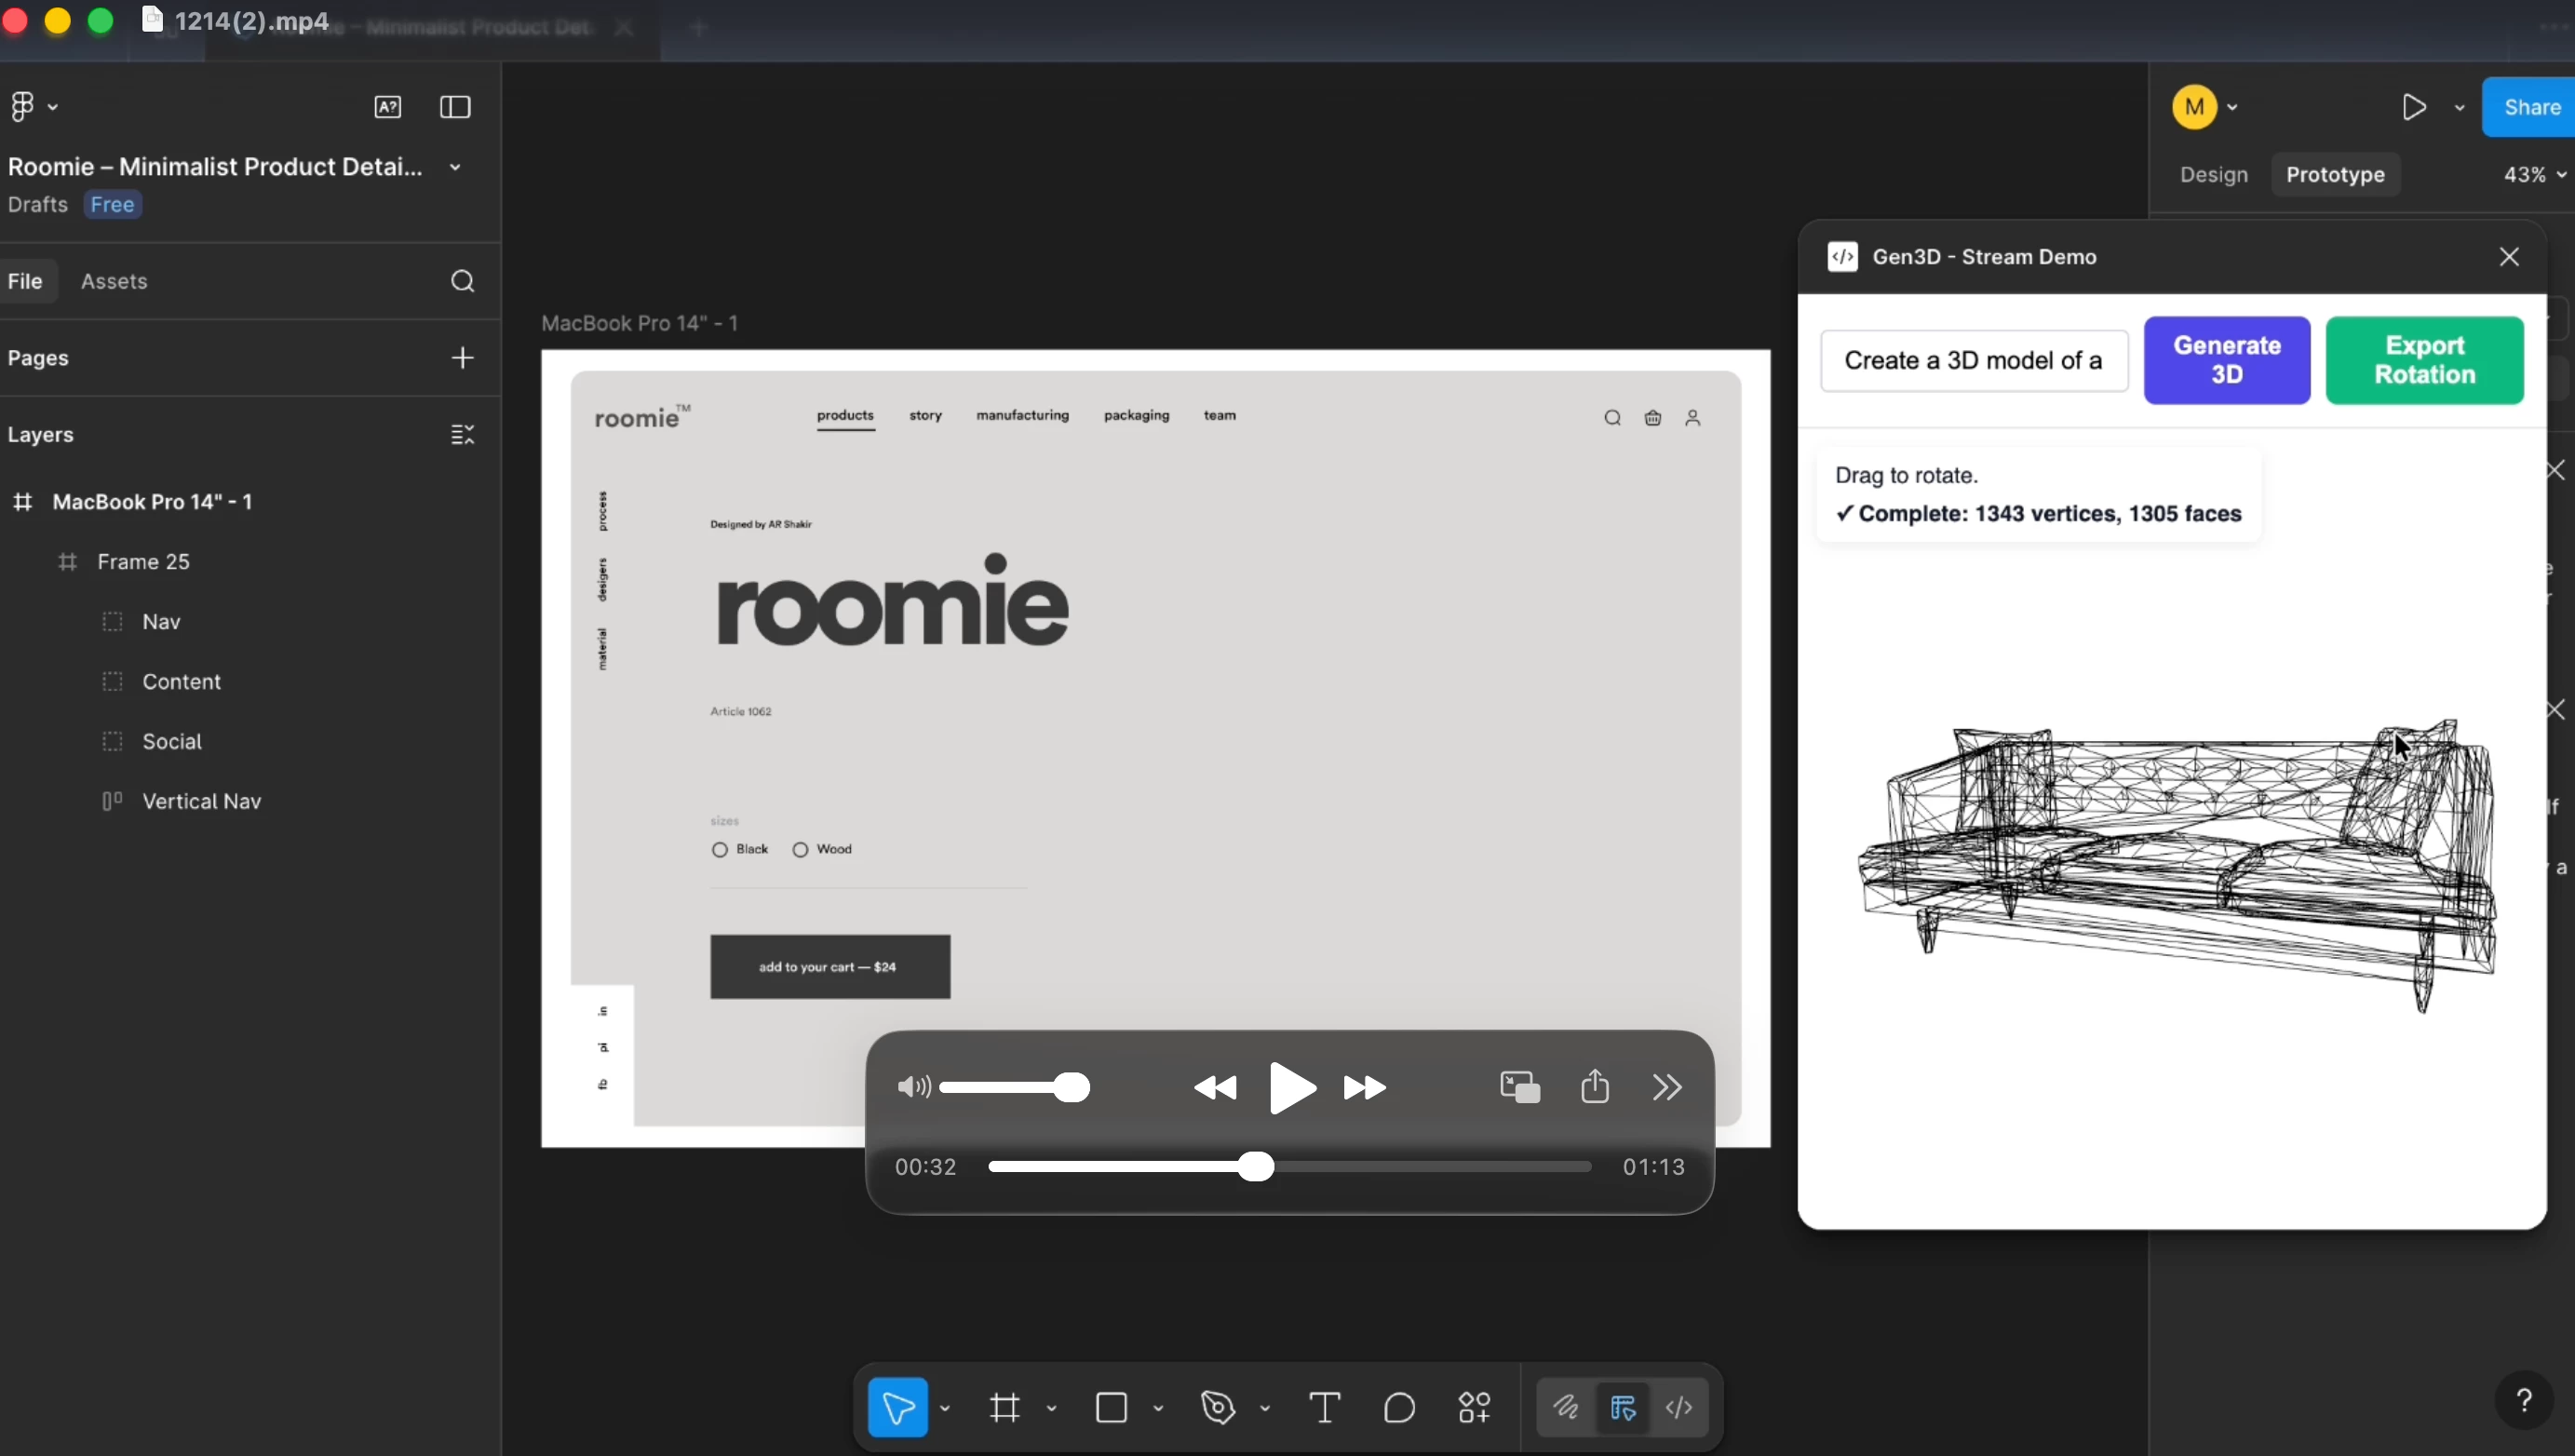Click the Export Rotation button
This screenshot has width=2575, height=1456.
(2426, 360)
